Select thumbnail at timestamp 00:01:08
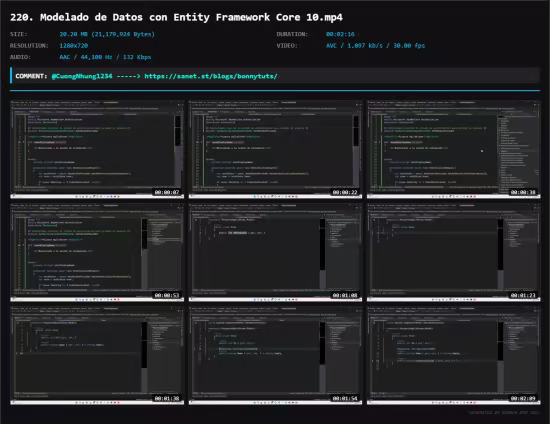The image size is (550, 424). coord(275,253)
